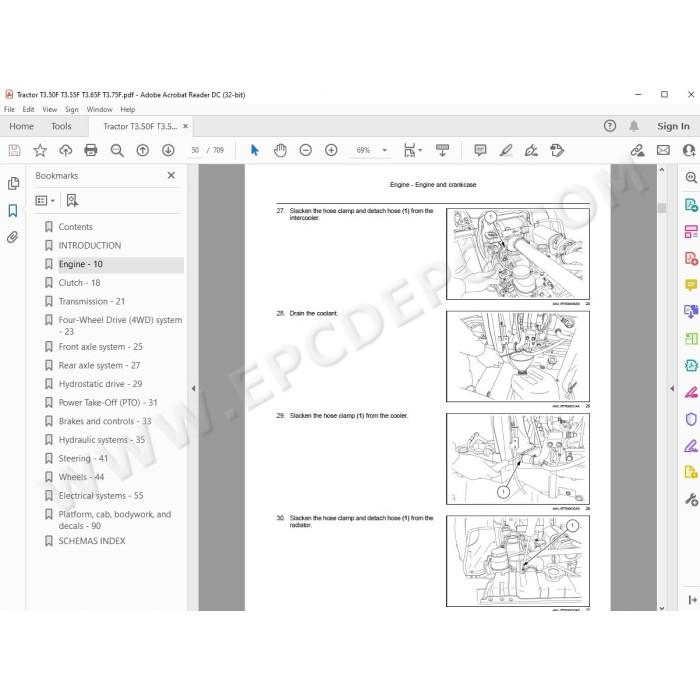
Task: Open the fit page options icon
Action: tap(412, 150)
